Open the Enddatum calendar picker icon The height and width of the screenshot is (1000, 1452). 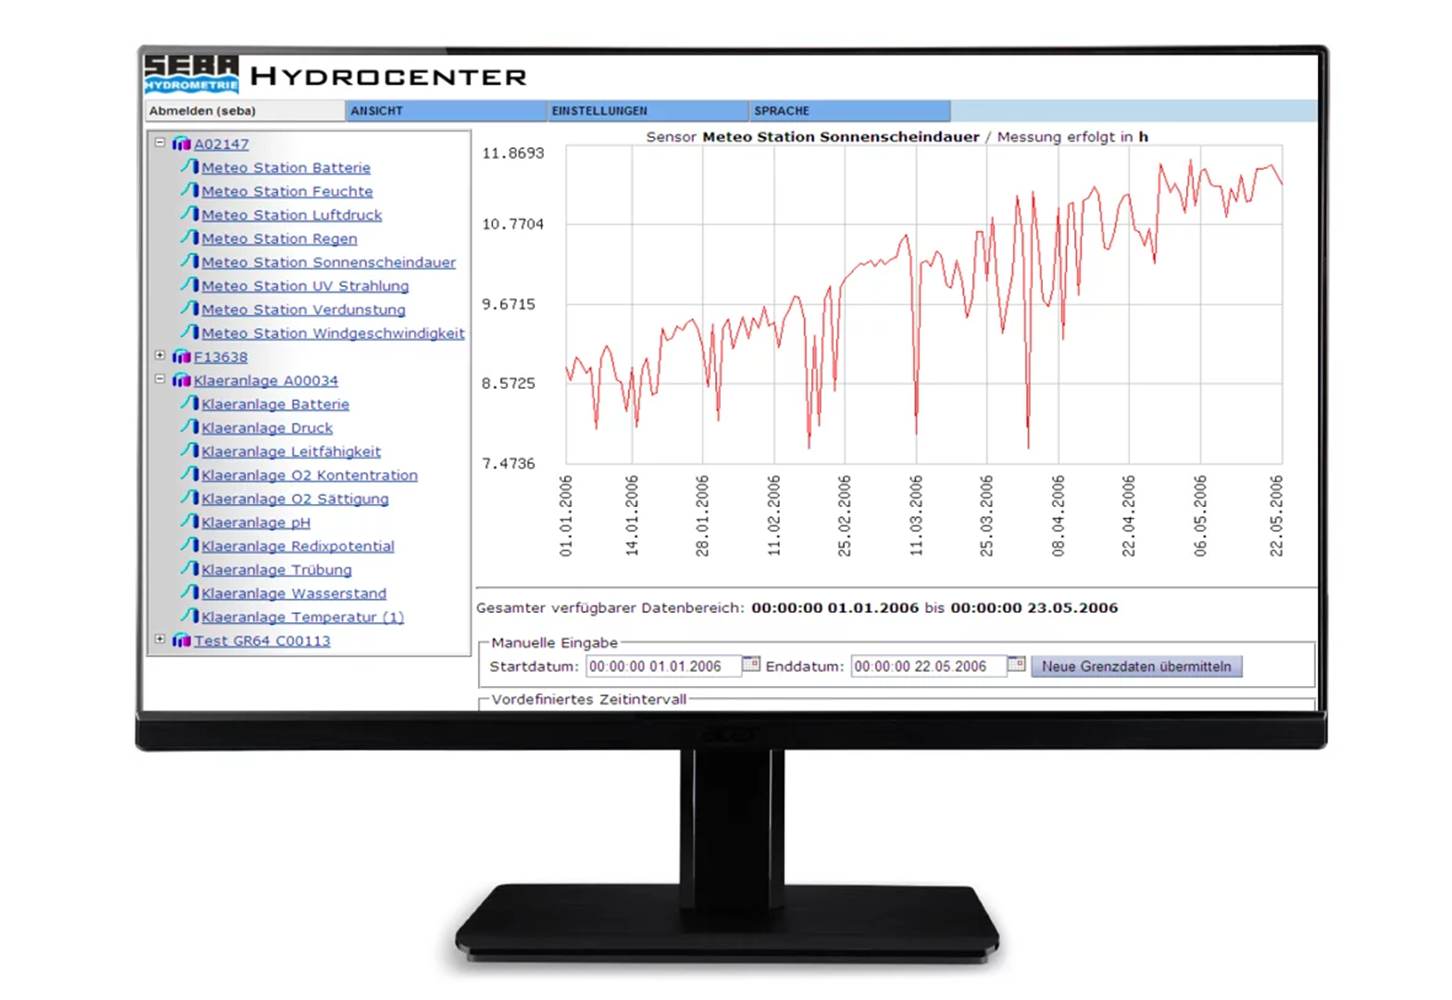(1016, 665)
